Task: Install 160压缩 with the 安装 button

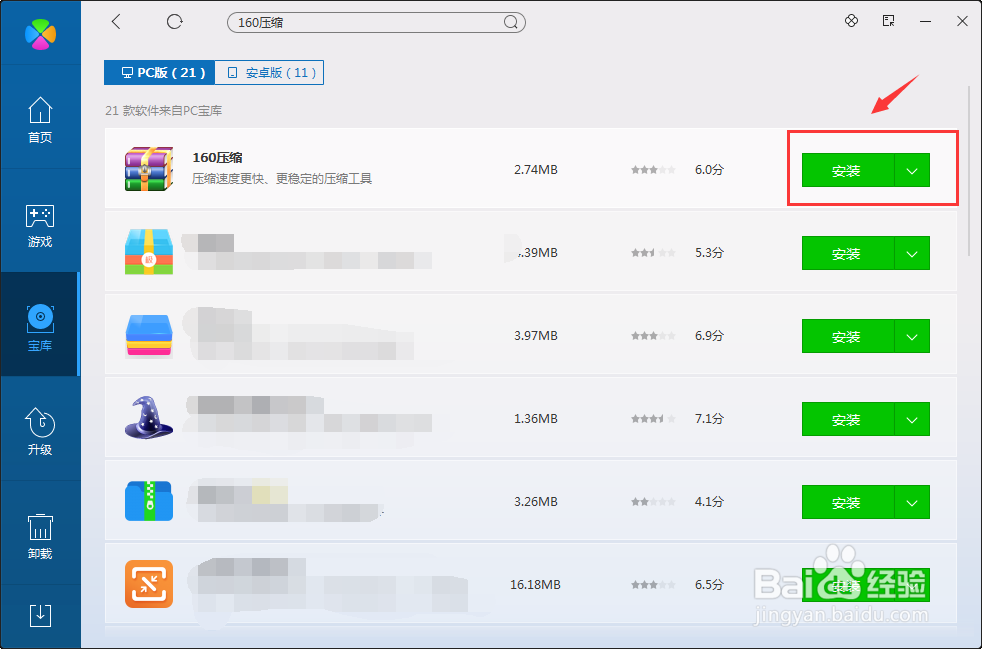Action: click(847, 170)
